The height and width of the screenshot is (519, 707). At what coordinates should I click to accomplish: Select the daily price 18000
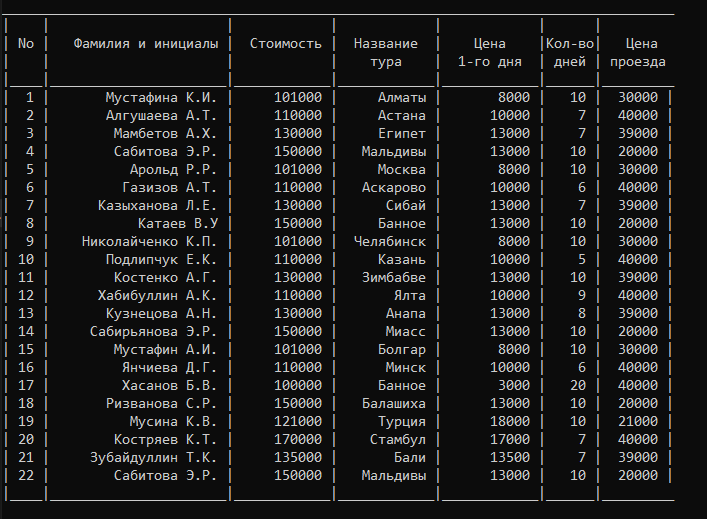pyautogui.click(x=510, y=422)
